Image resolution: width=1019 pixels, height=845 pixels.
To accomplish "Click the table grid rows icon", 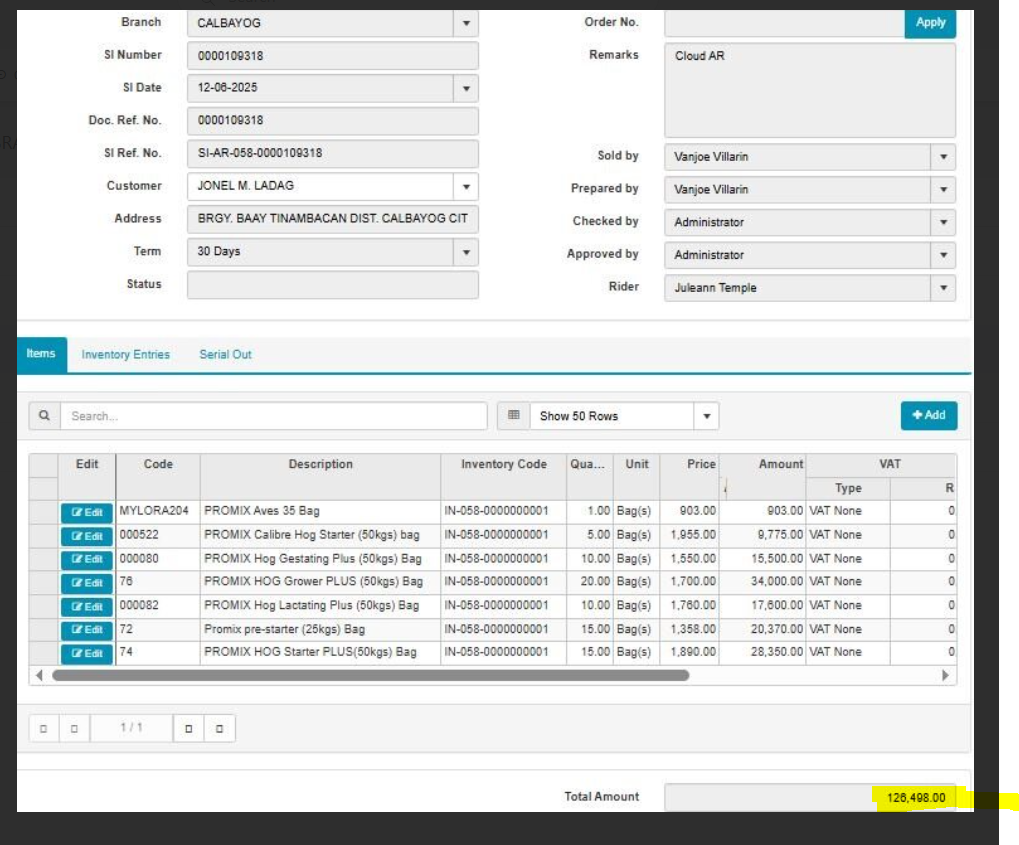I will 514,416.
